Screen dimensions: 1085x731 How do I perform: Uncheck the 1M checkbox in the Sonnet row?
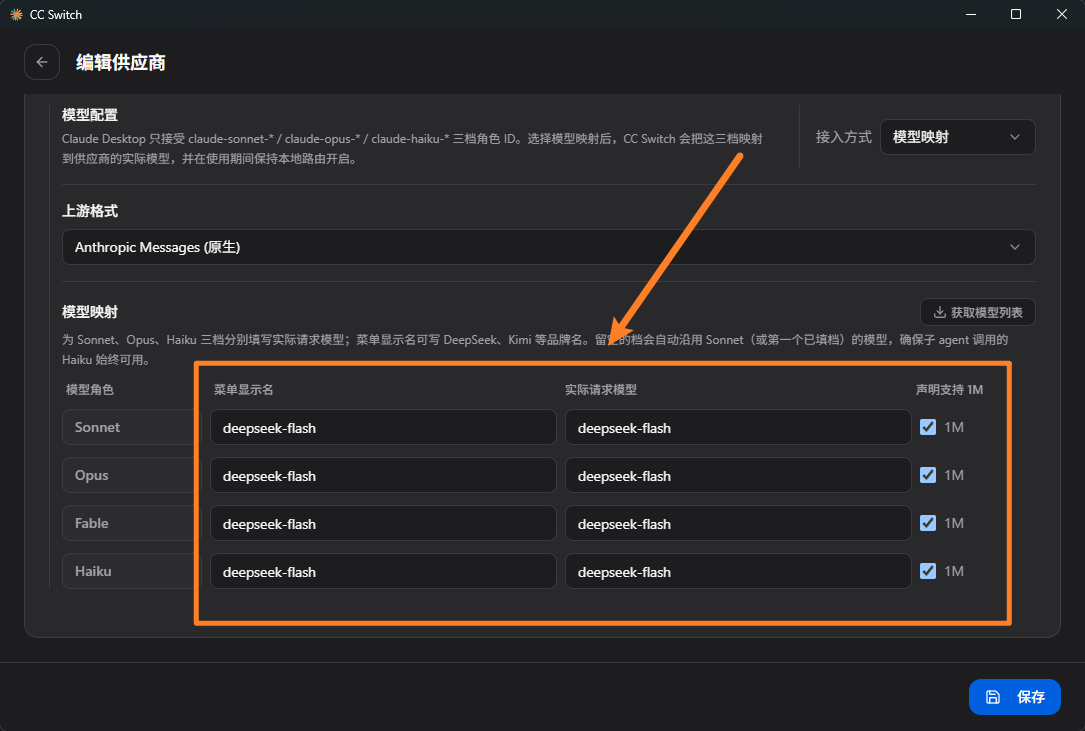pos(928,427)
